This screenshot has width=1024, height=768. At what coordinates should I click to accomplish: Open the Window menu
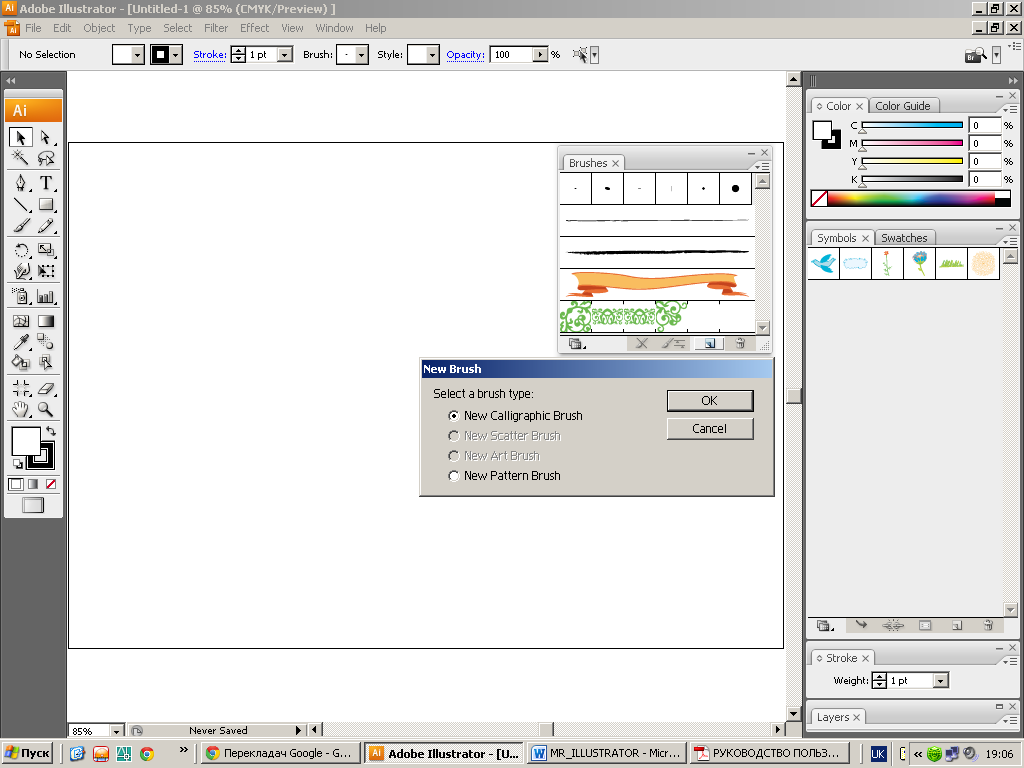point(334,28)
